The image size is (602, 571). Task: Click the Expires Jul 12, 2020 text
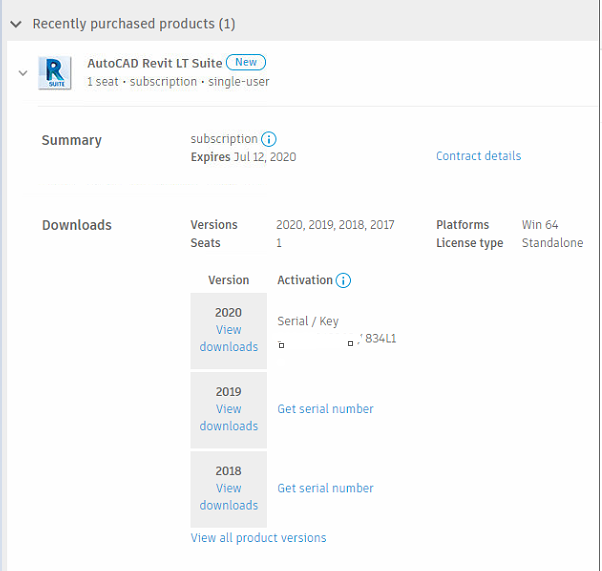point(243,157)
